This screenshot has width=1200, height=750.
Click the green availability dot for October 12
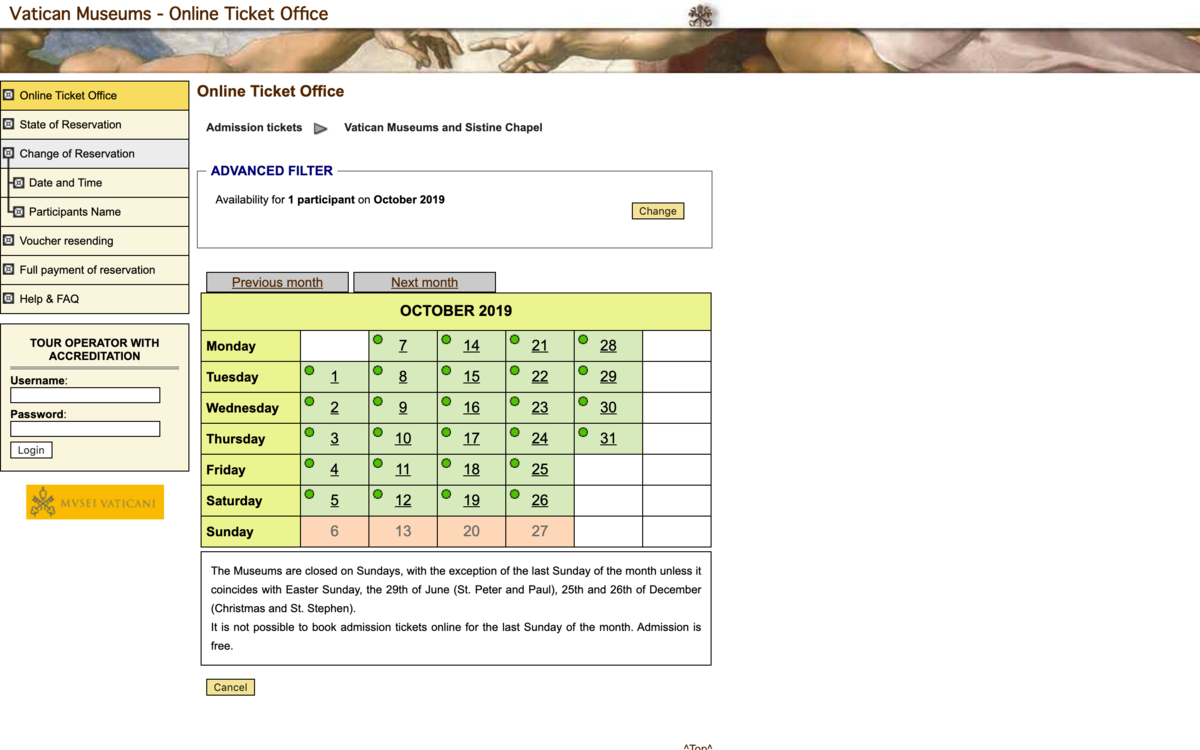pyautogui.click(x=378, y=495)
